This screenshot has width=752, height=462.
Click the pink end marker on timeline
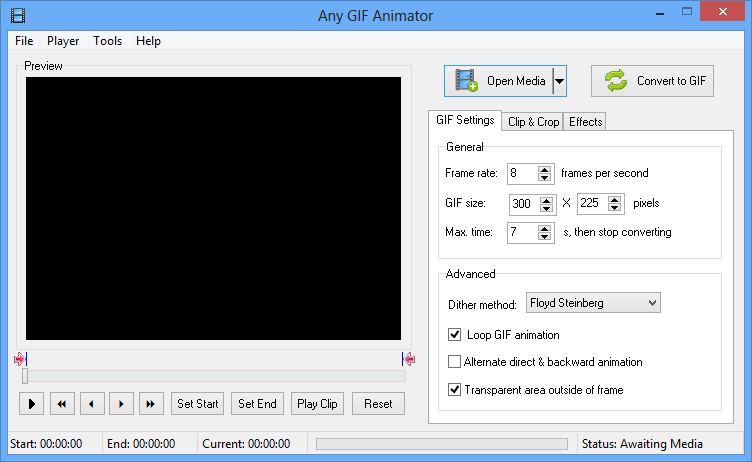click(409, 359)
